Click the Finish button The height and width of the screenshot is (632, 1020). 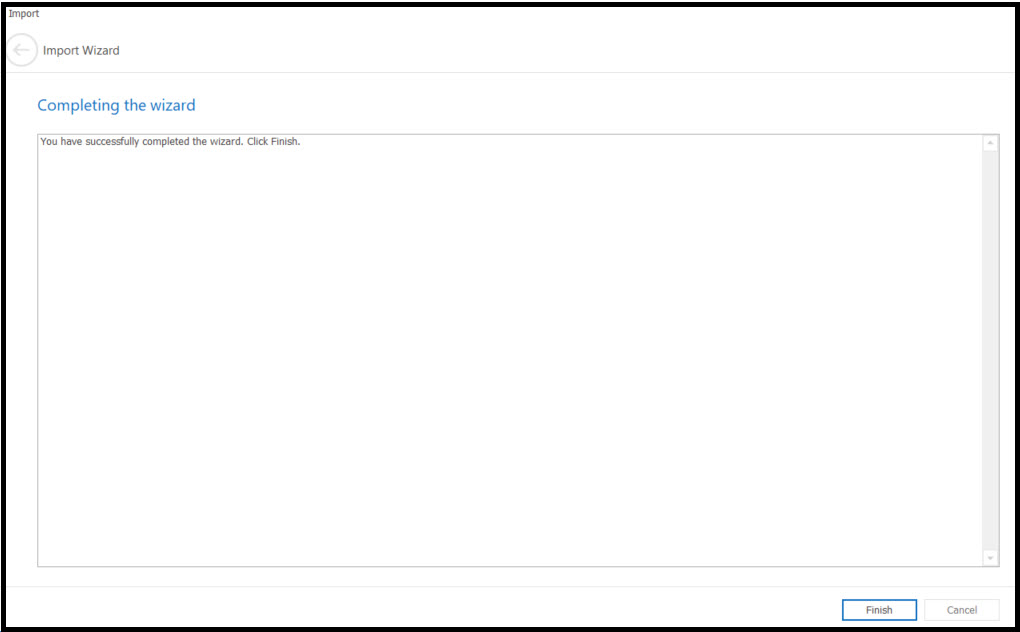click(879, 610)
